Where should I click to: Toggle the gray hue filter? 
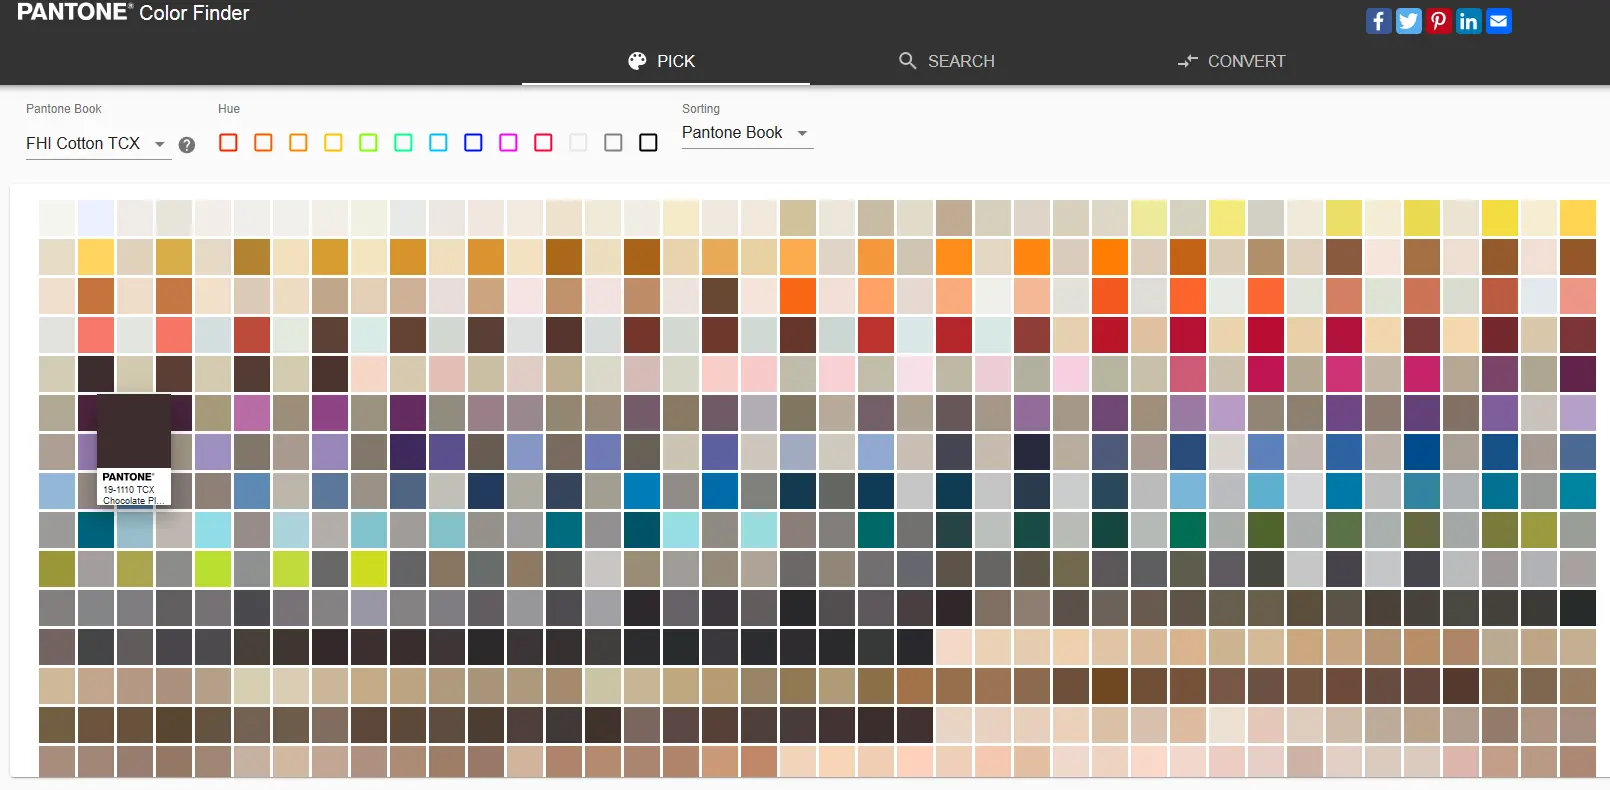pyautogui.click(x=613, y=143)
